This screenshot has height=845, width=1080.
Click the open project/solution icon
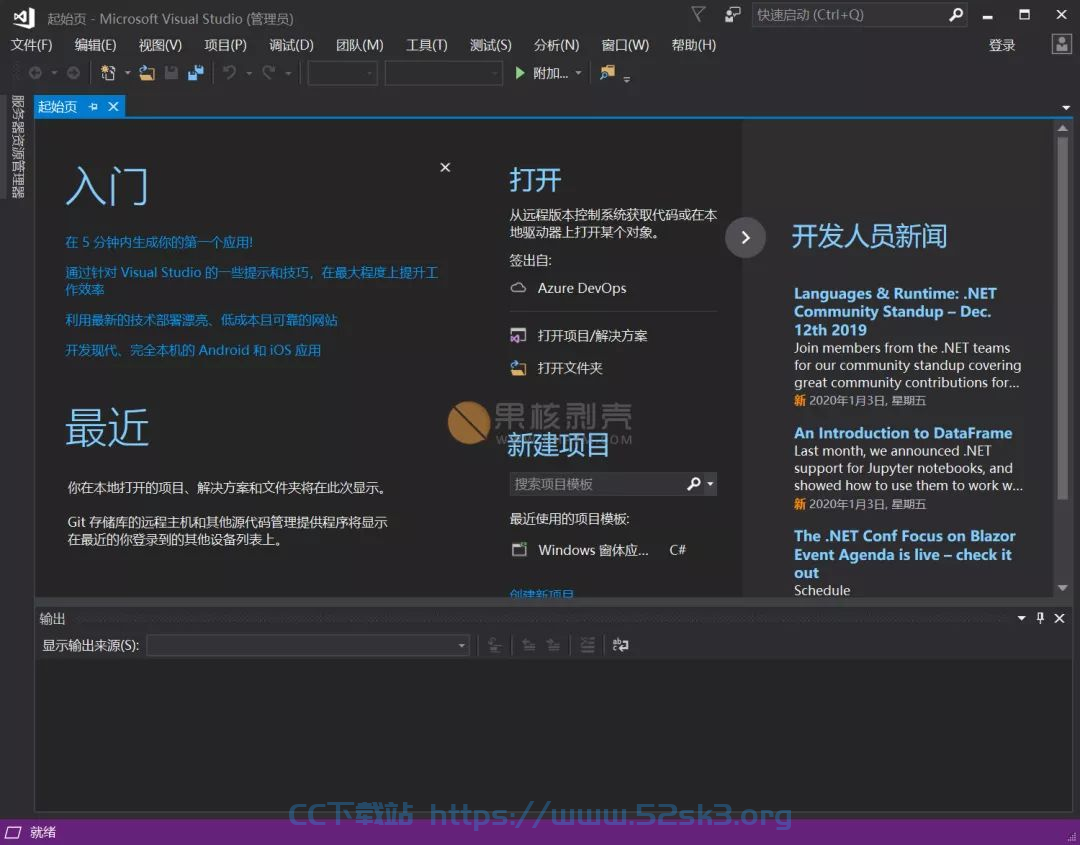pos(518,335)
